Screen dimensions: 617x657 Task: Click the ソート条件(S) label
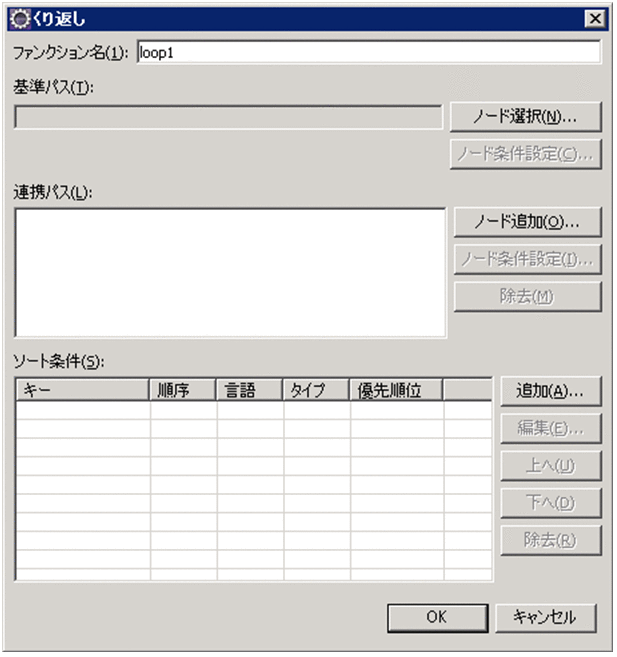tap(59, 361)
